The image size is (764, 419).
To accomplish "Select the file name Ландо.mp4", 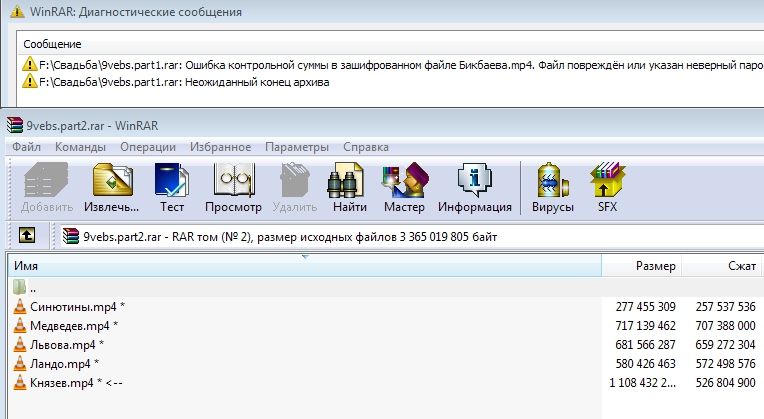I will (x=60, y=363).
